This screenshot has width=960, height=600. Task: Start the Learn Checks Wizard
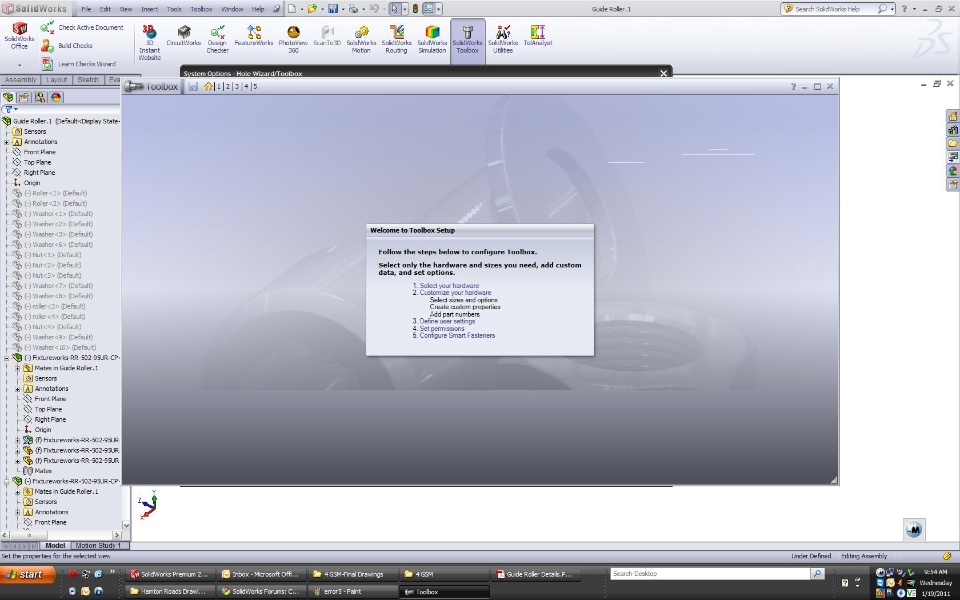(78, 64)
